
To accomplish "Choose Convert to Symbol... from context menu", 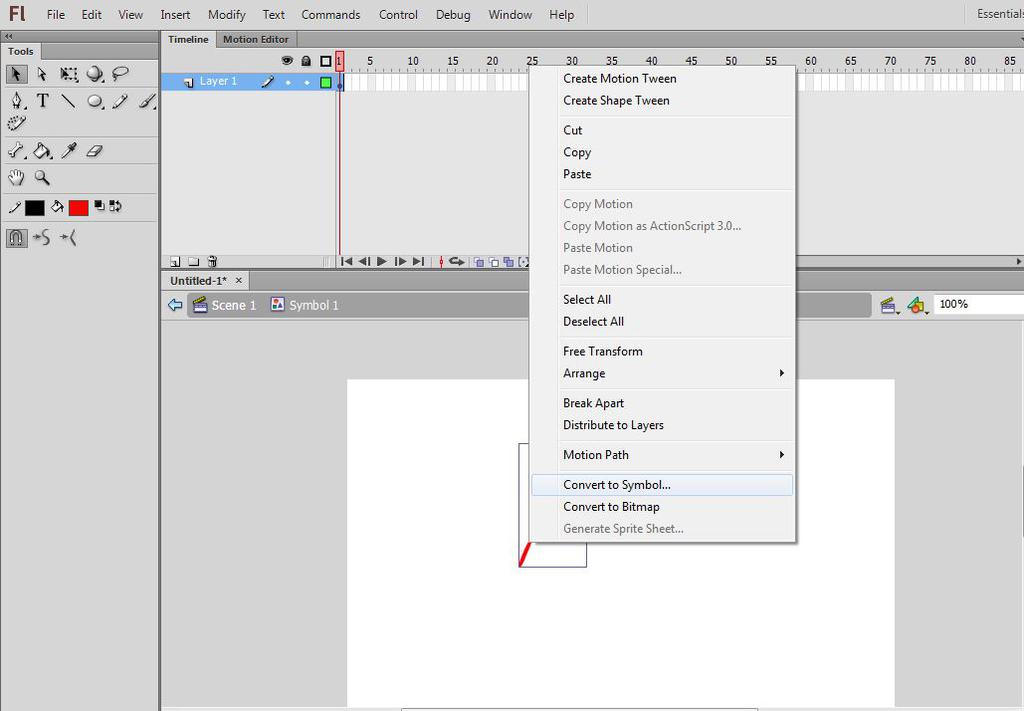I will click(662, 485).
